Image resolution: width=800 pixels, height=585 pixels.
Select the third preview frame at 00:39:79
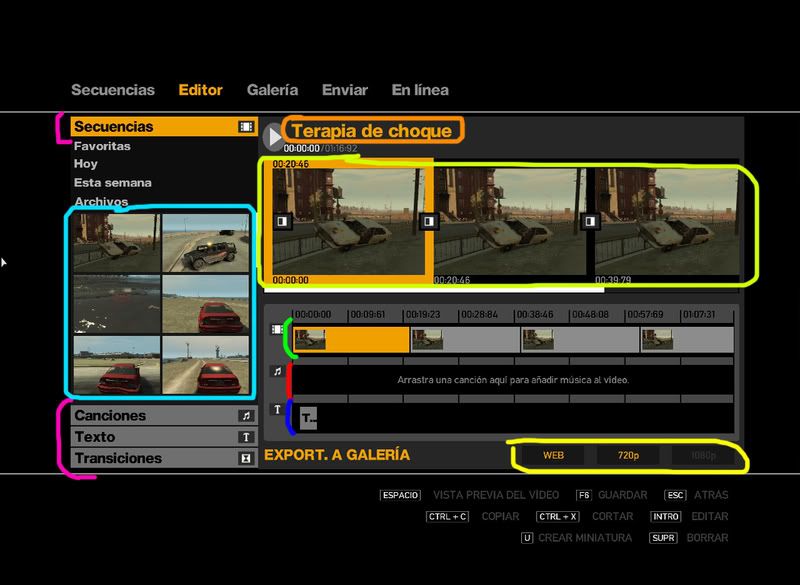point(667,221)
